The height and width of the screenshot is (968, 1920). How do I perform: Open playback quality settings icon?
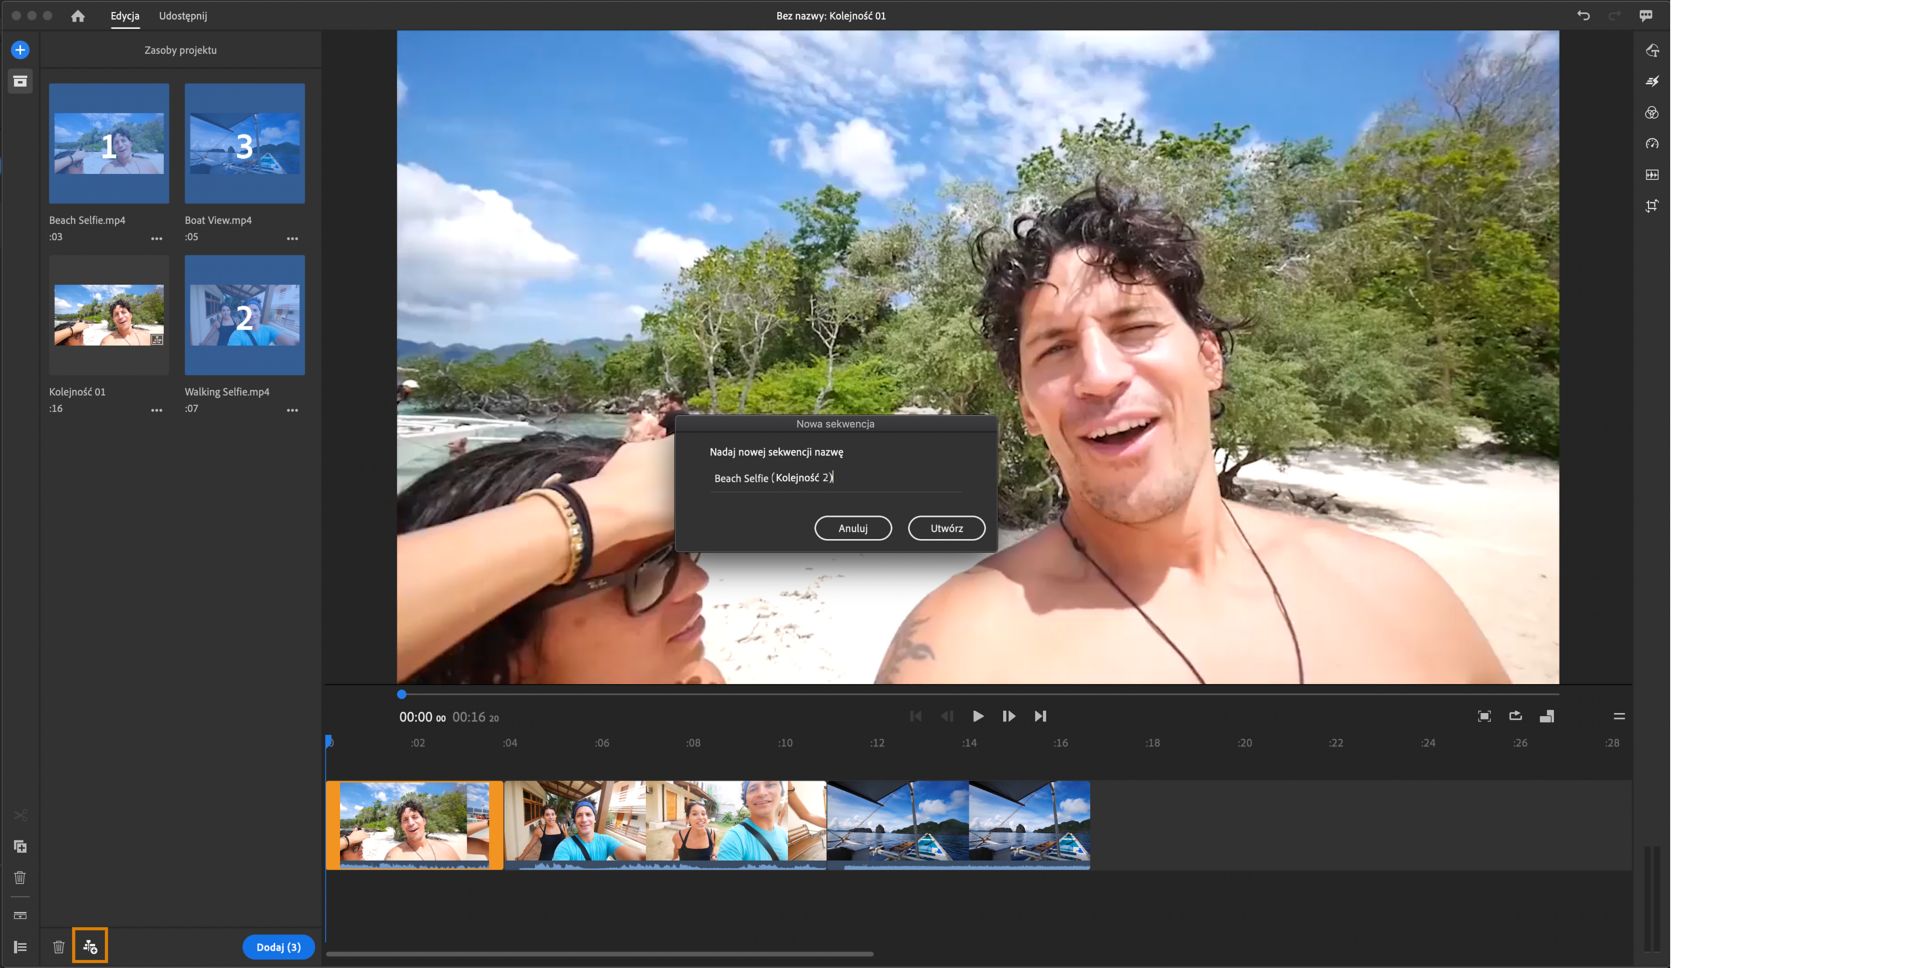pyautogui.click(x=1547, y=716)
